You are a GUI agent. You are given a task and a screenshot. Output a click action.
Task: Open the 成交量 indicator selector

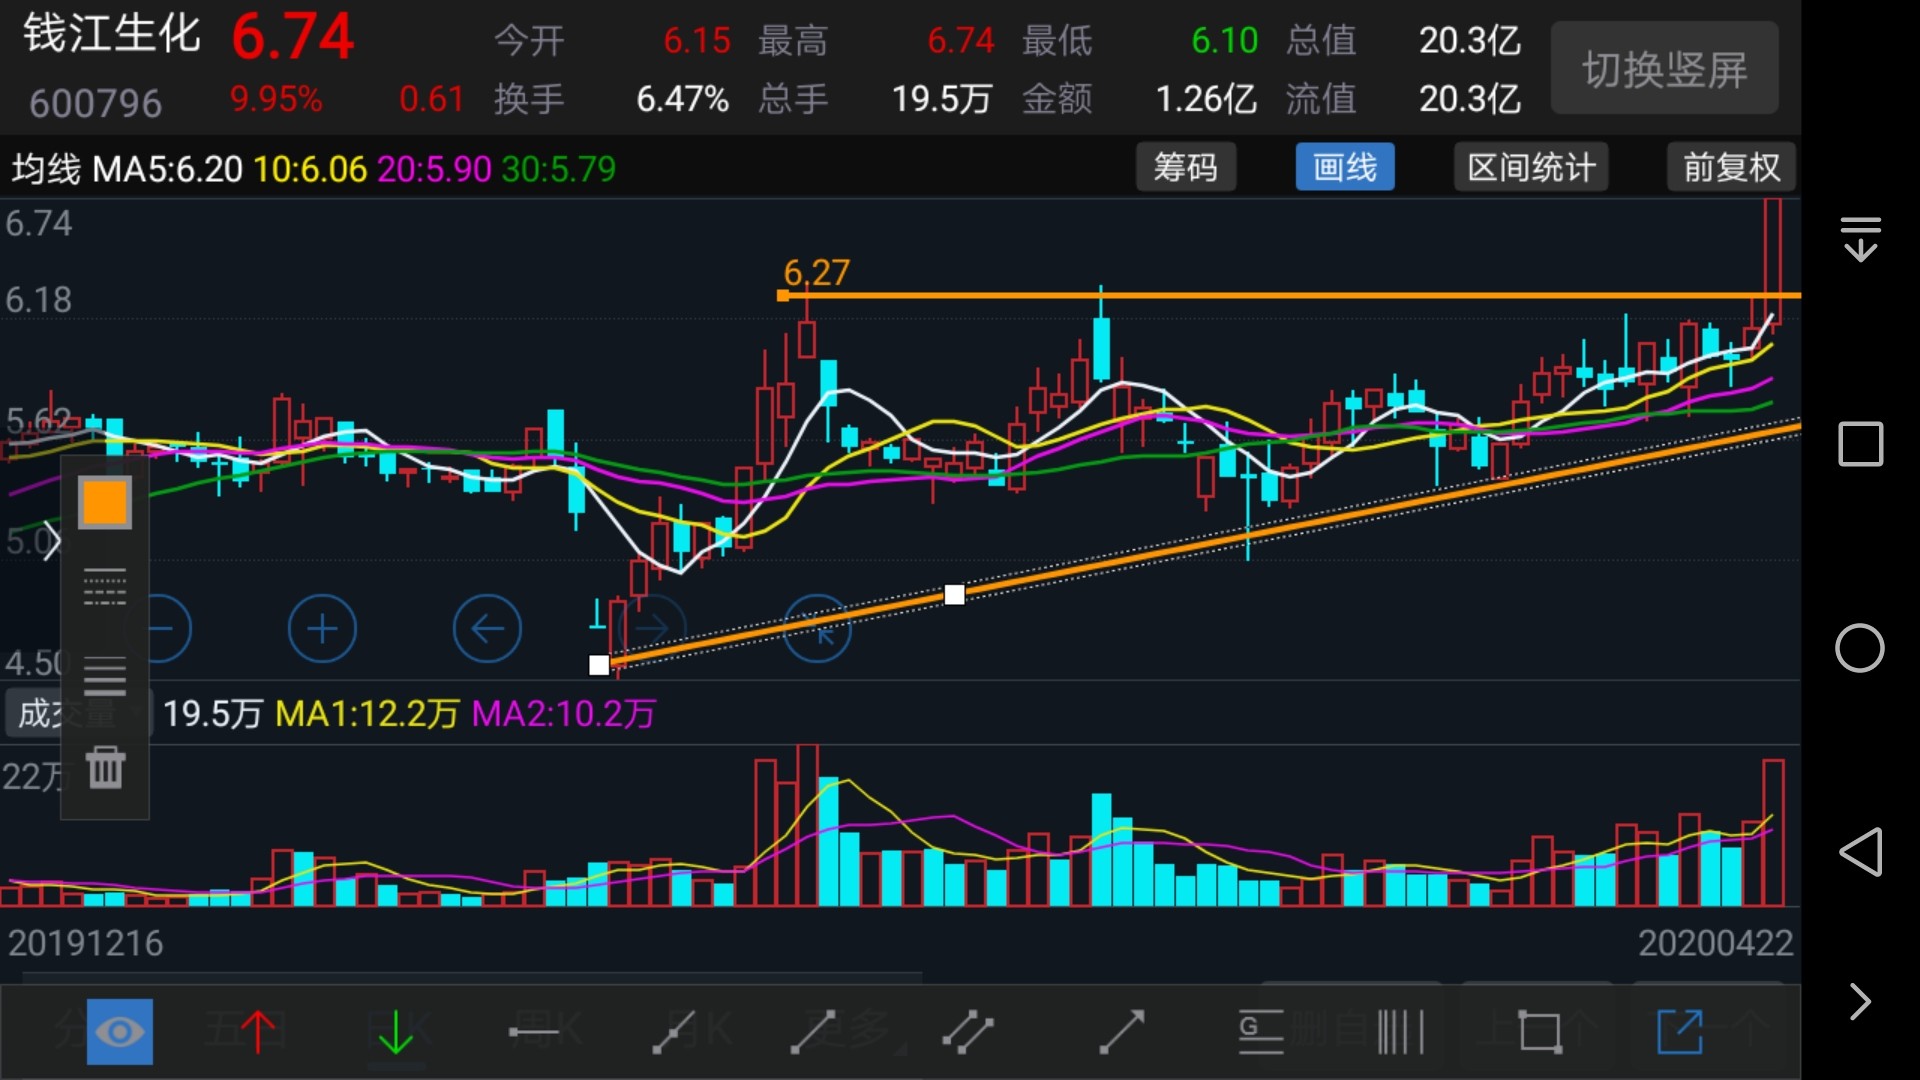coord(78,713)
